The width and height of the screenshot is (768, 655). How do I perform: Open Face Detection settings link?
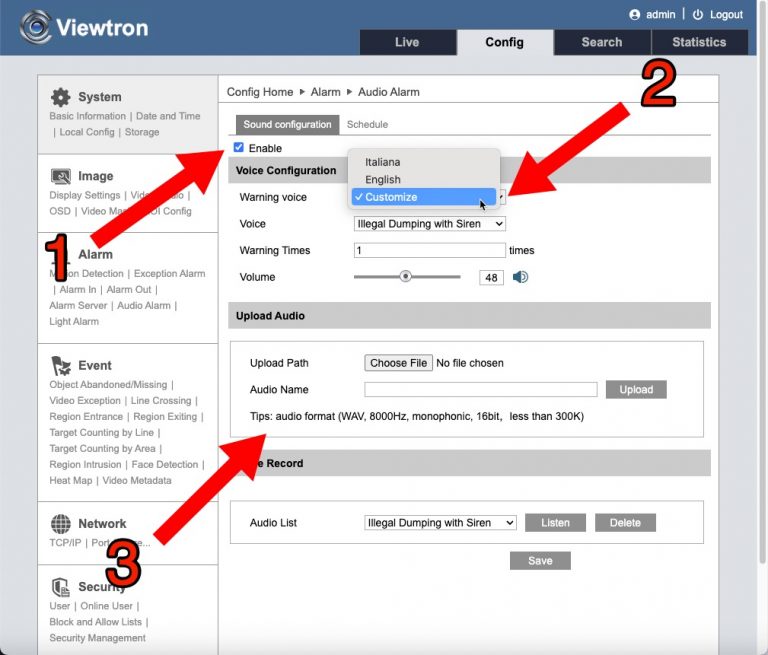(x=165, y=465)
